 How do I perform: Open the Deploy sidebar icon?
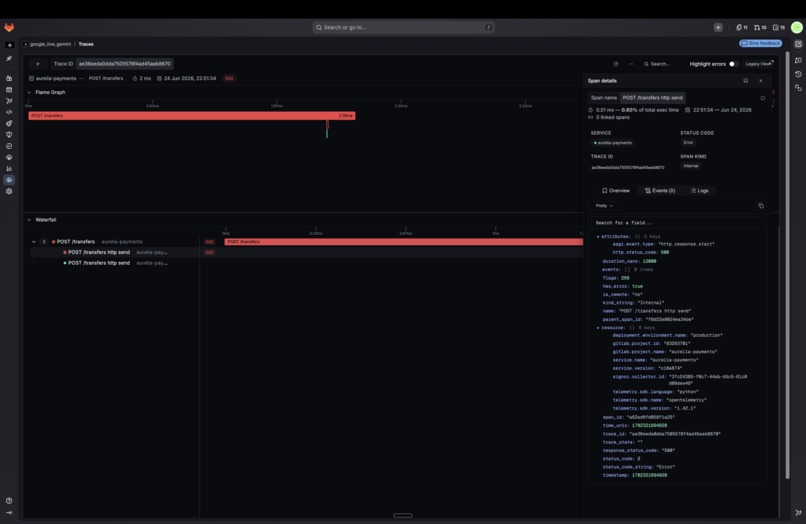point(9,146)
